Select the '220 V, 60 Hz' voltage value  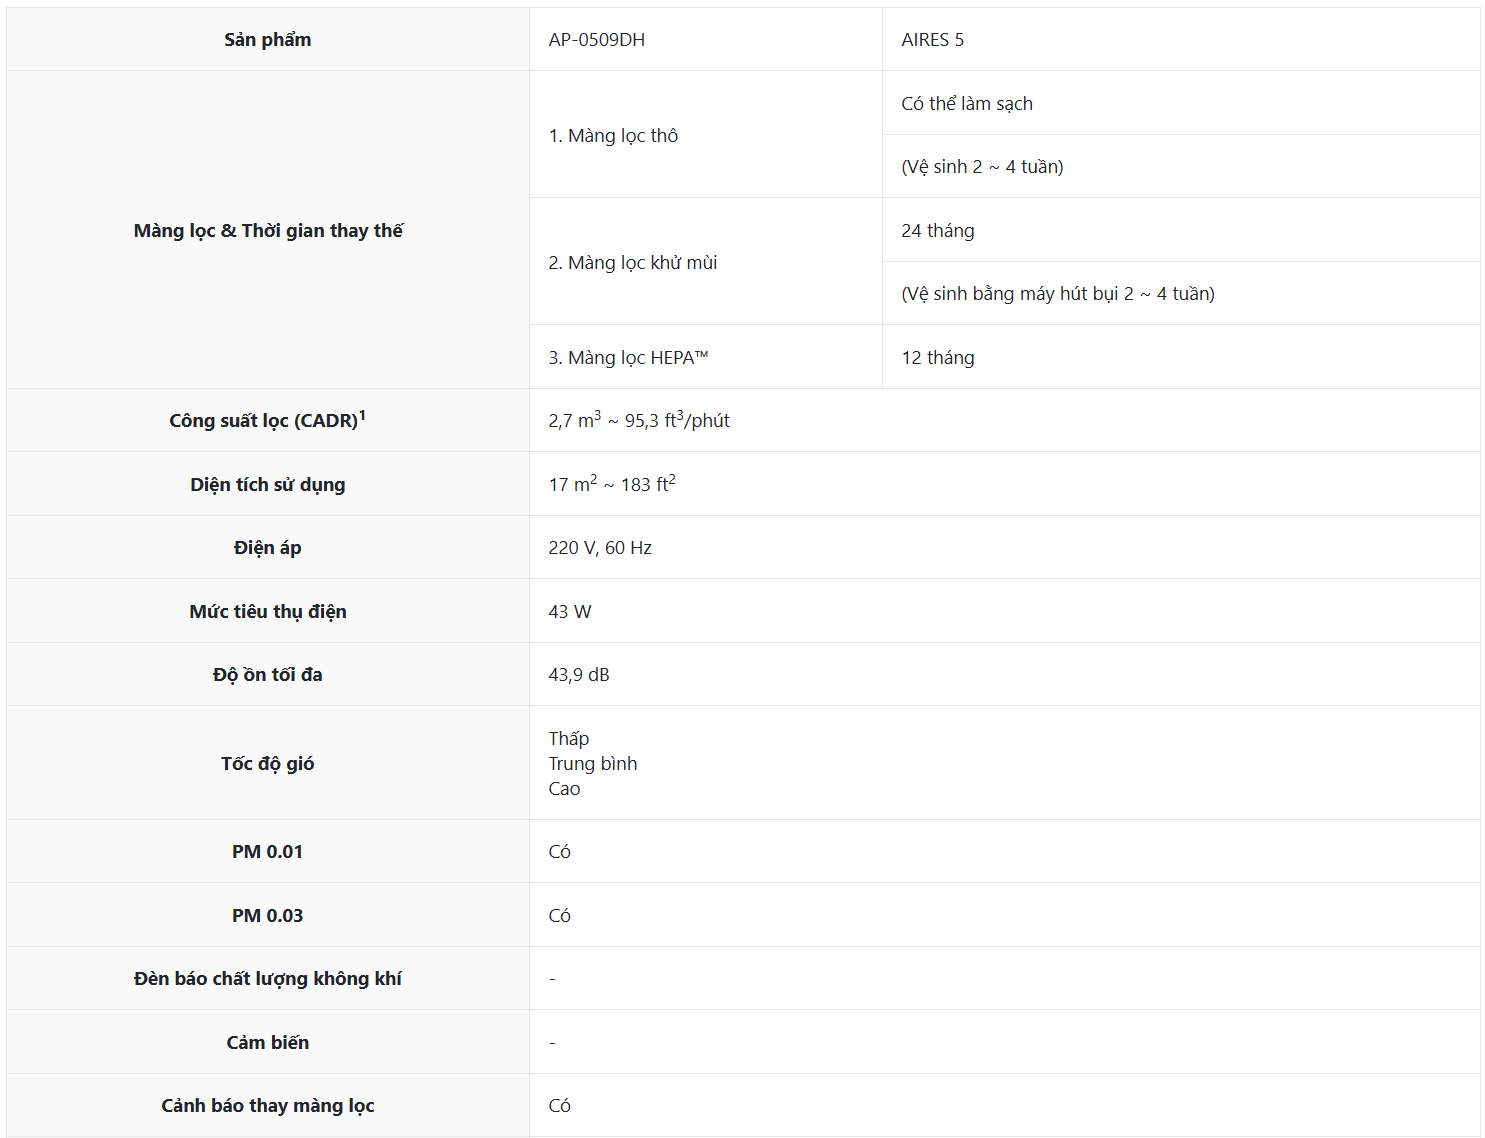[599, 548]
